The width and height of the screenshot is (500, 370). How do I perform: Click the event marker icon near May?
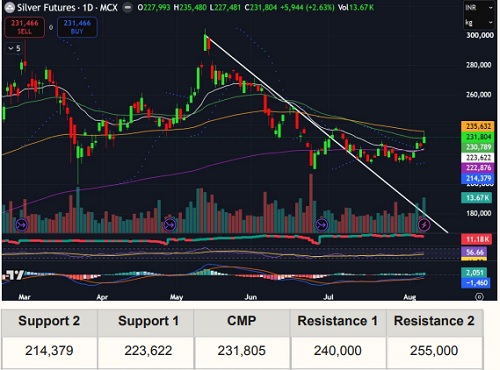point(170,225)
